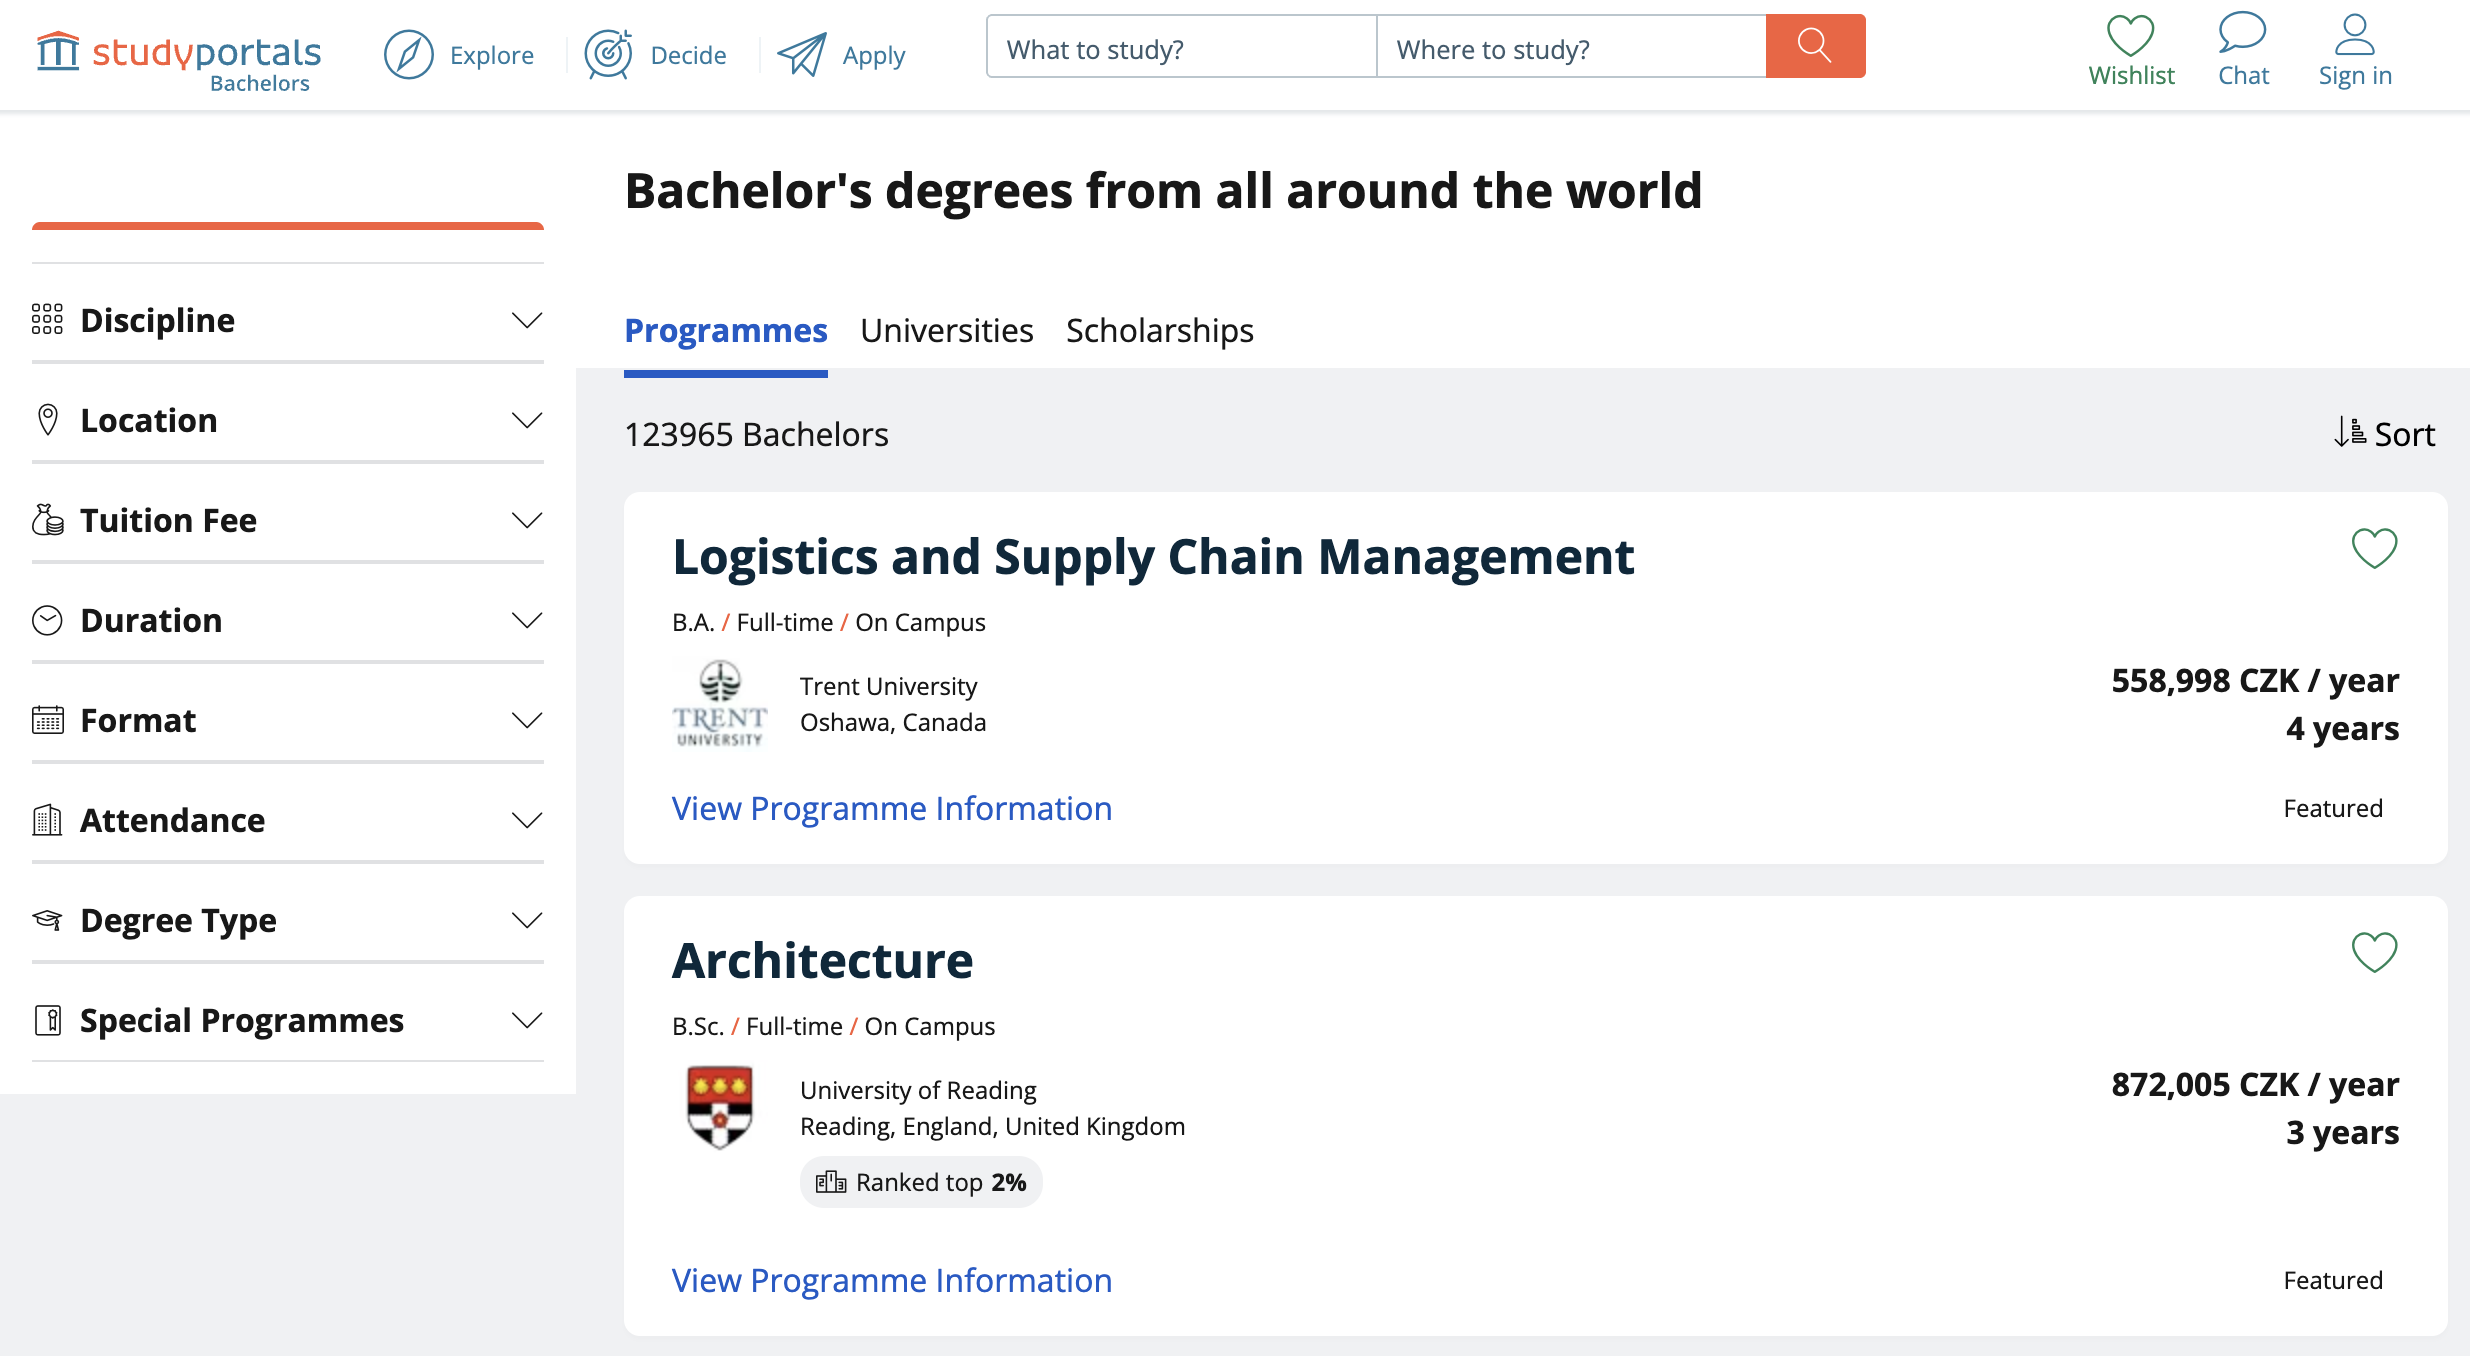
Task: Open View Programme Information for Trent University
Action: [x=891, y=808]
